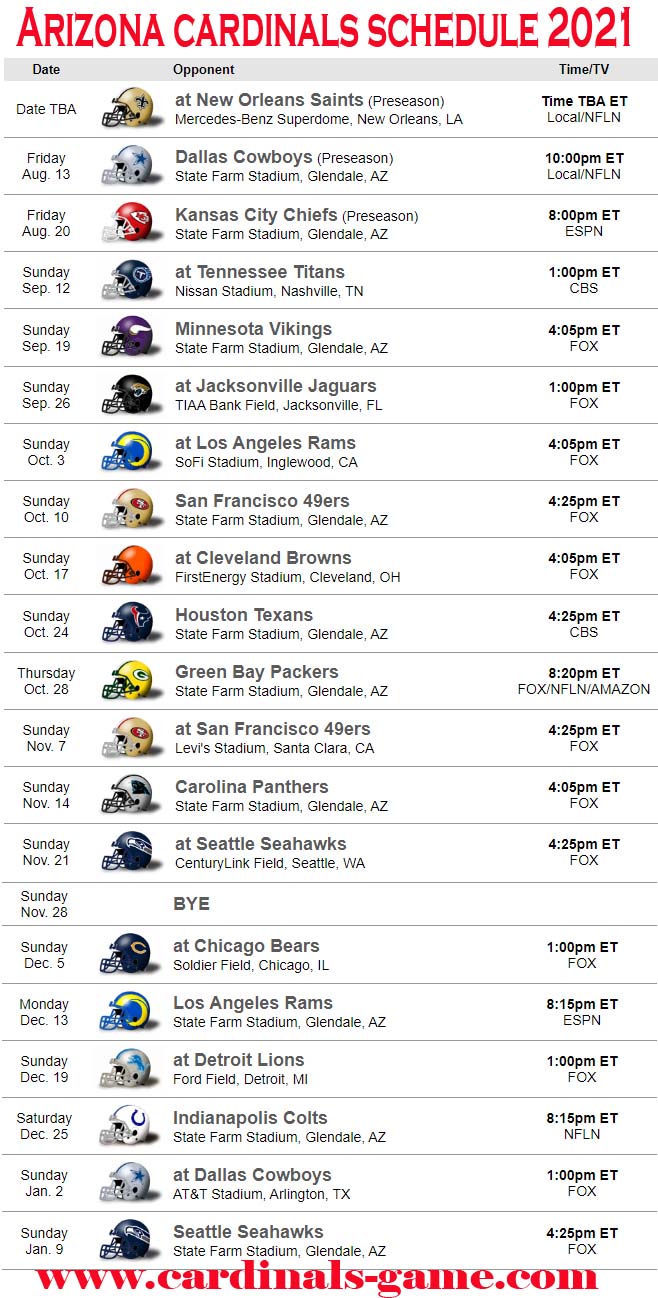
Task: Open the www.cardinals-game.com link
Action: tap(316, 1277)
